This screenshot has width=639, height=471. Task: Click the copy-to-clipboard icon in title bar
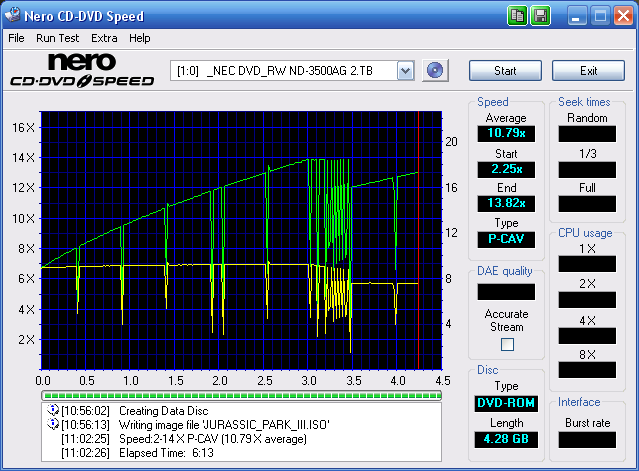(517, 16)
